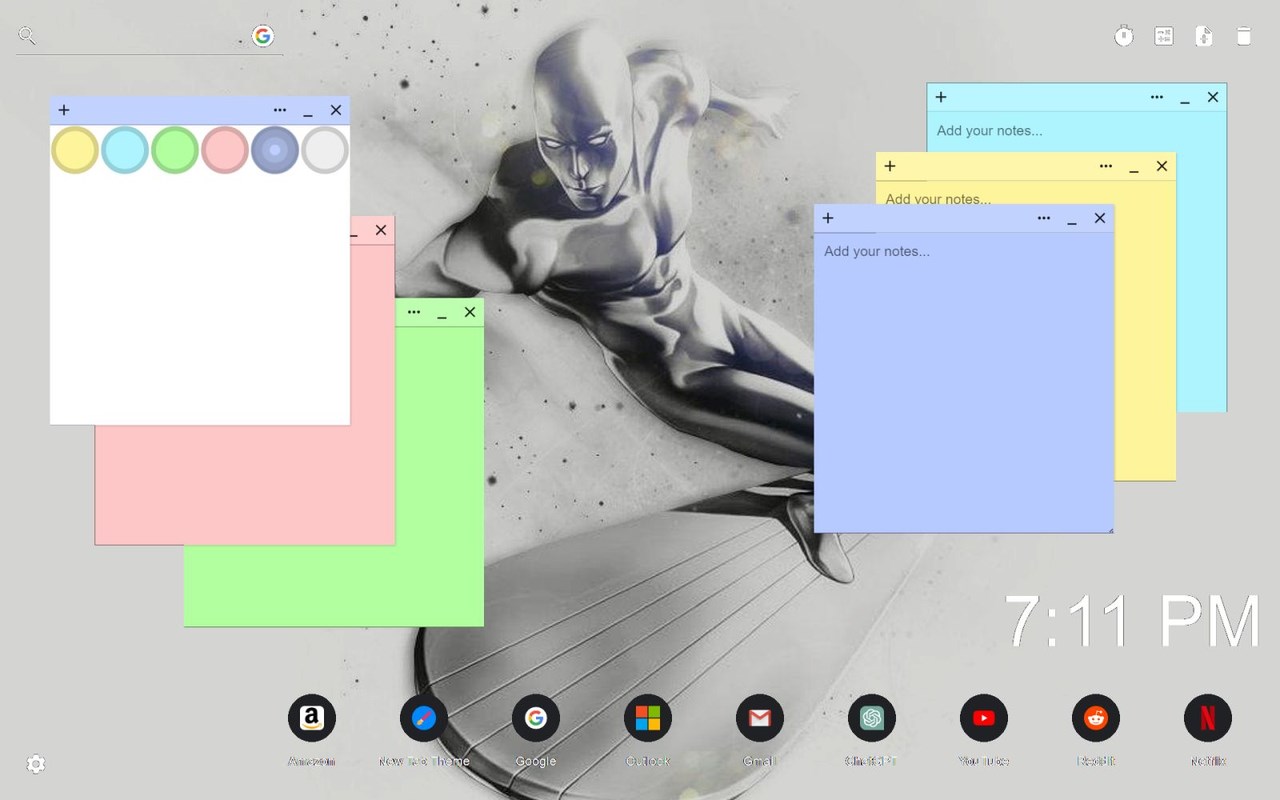Image resolution: width=1280 pixels, height=800 pixels.
Task: Open three-dots menu on color-picker note
Action: (x=280, y=110)
